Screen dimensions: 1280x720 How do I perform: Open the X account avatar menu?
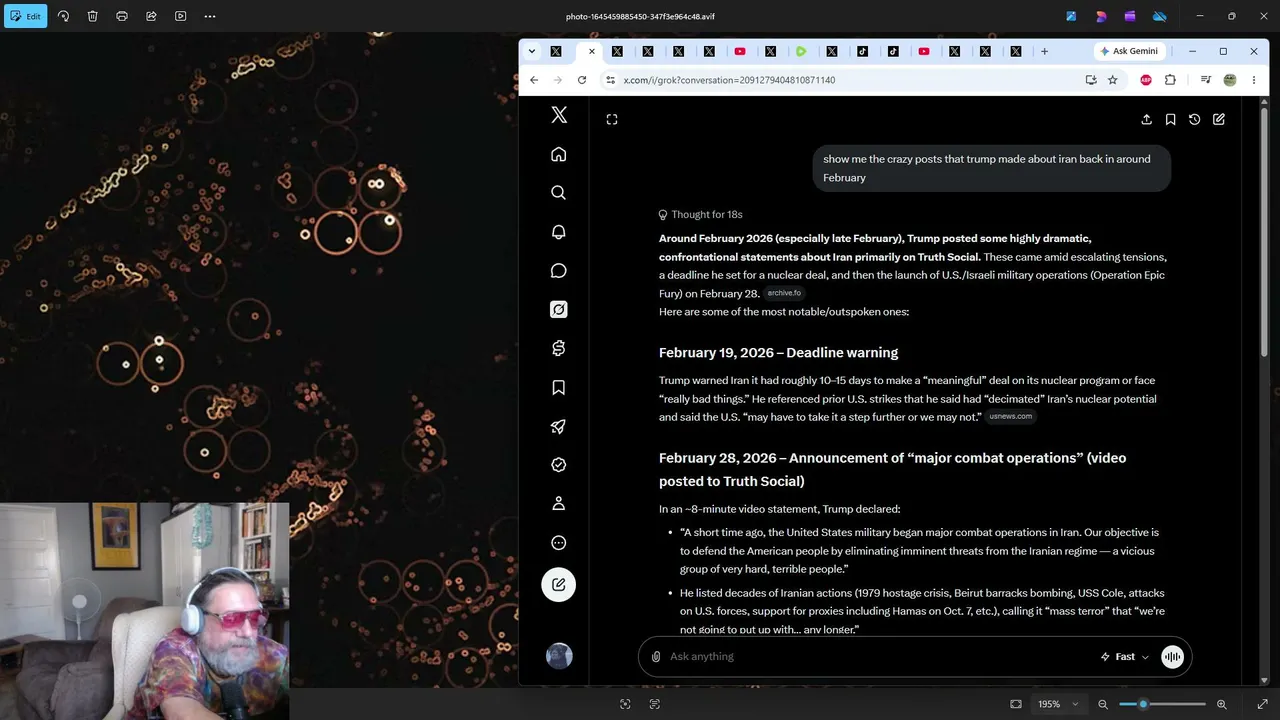tap(559, 656)
